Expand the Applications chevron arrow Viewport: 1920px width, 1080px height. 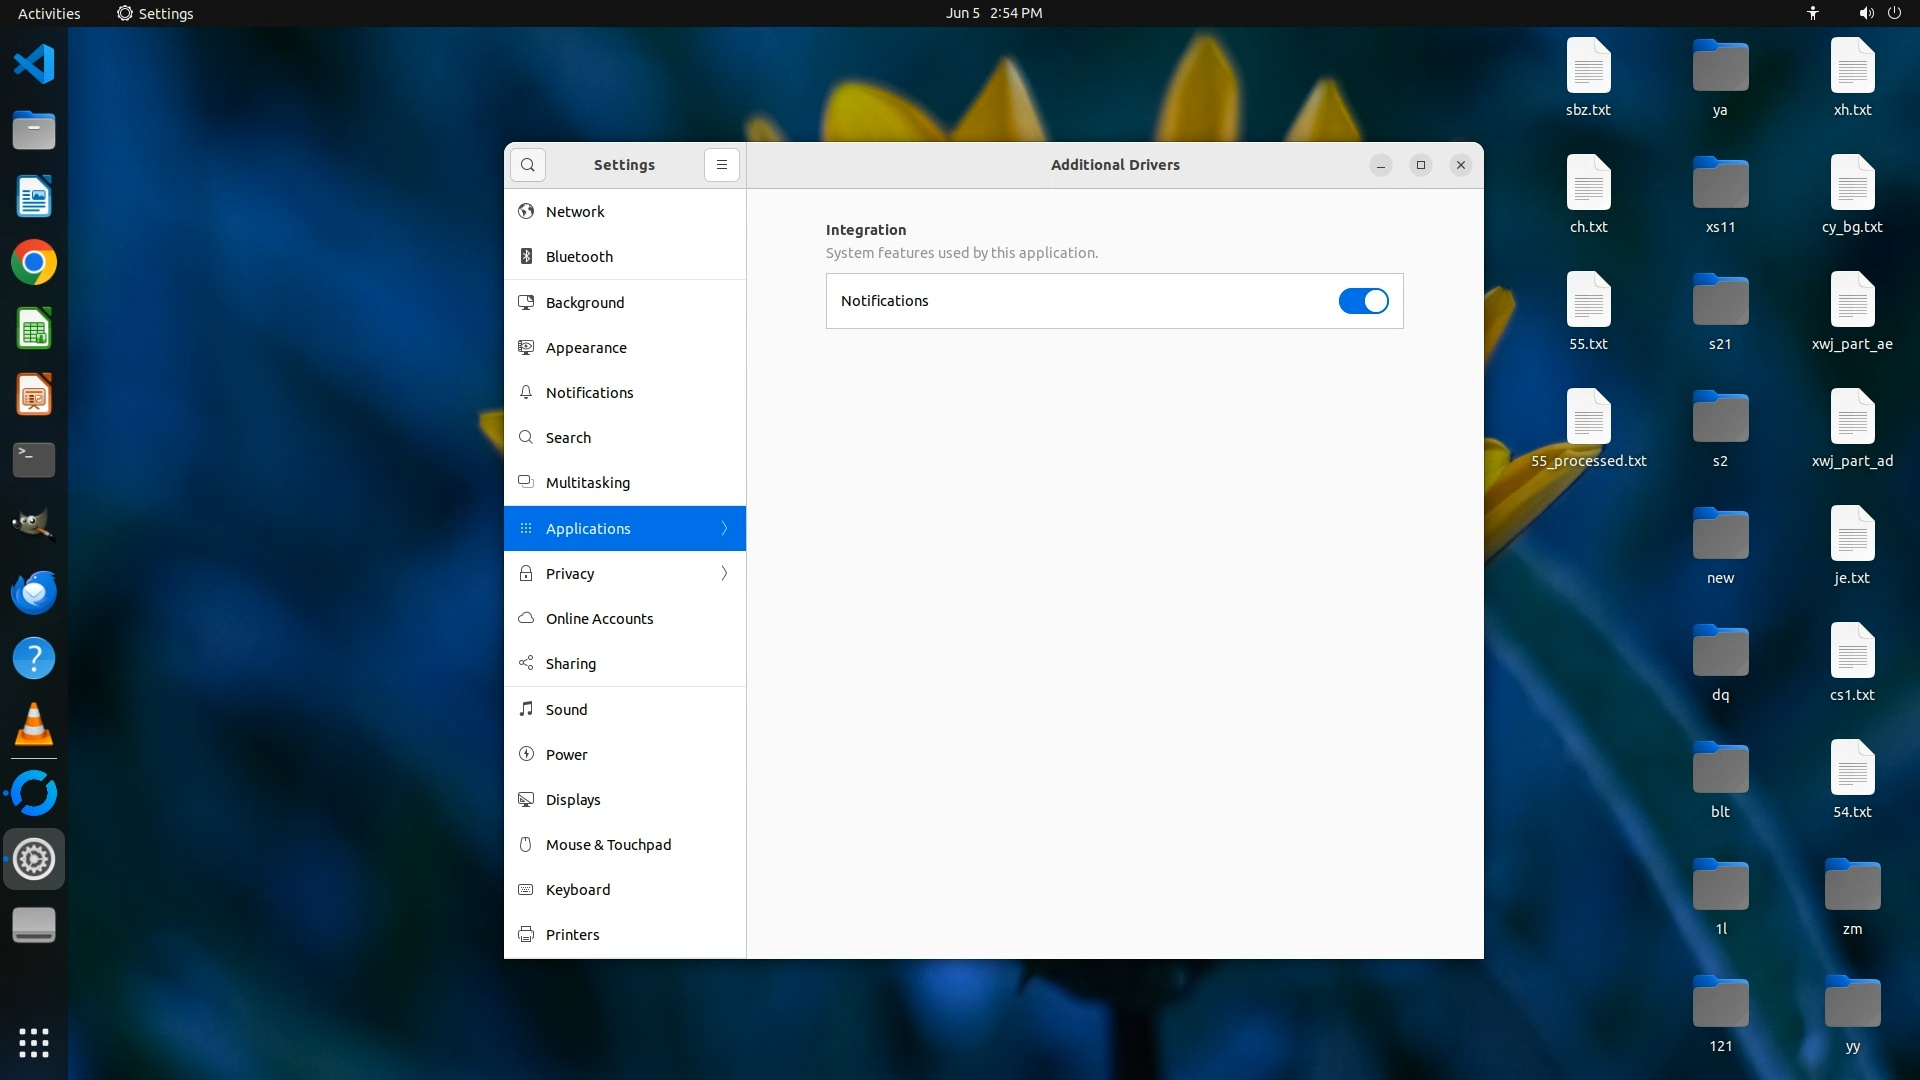[724, 528]
